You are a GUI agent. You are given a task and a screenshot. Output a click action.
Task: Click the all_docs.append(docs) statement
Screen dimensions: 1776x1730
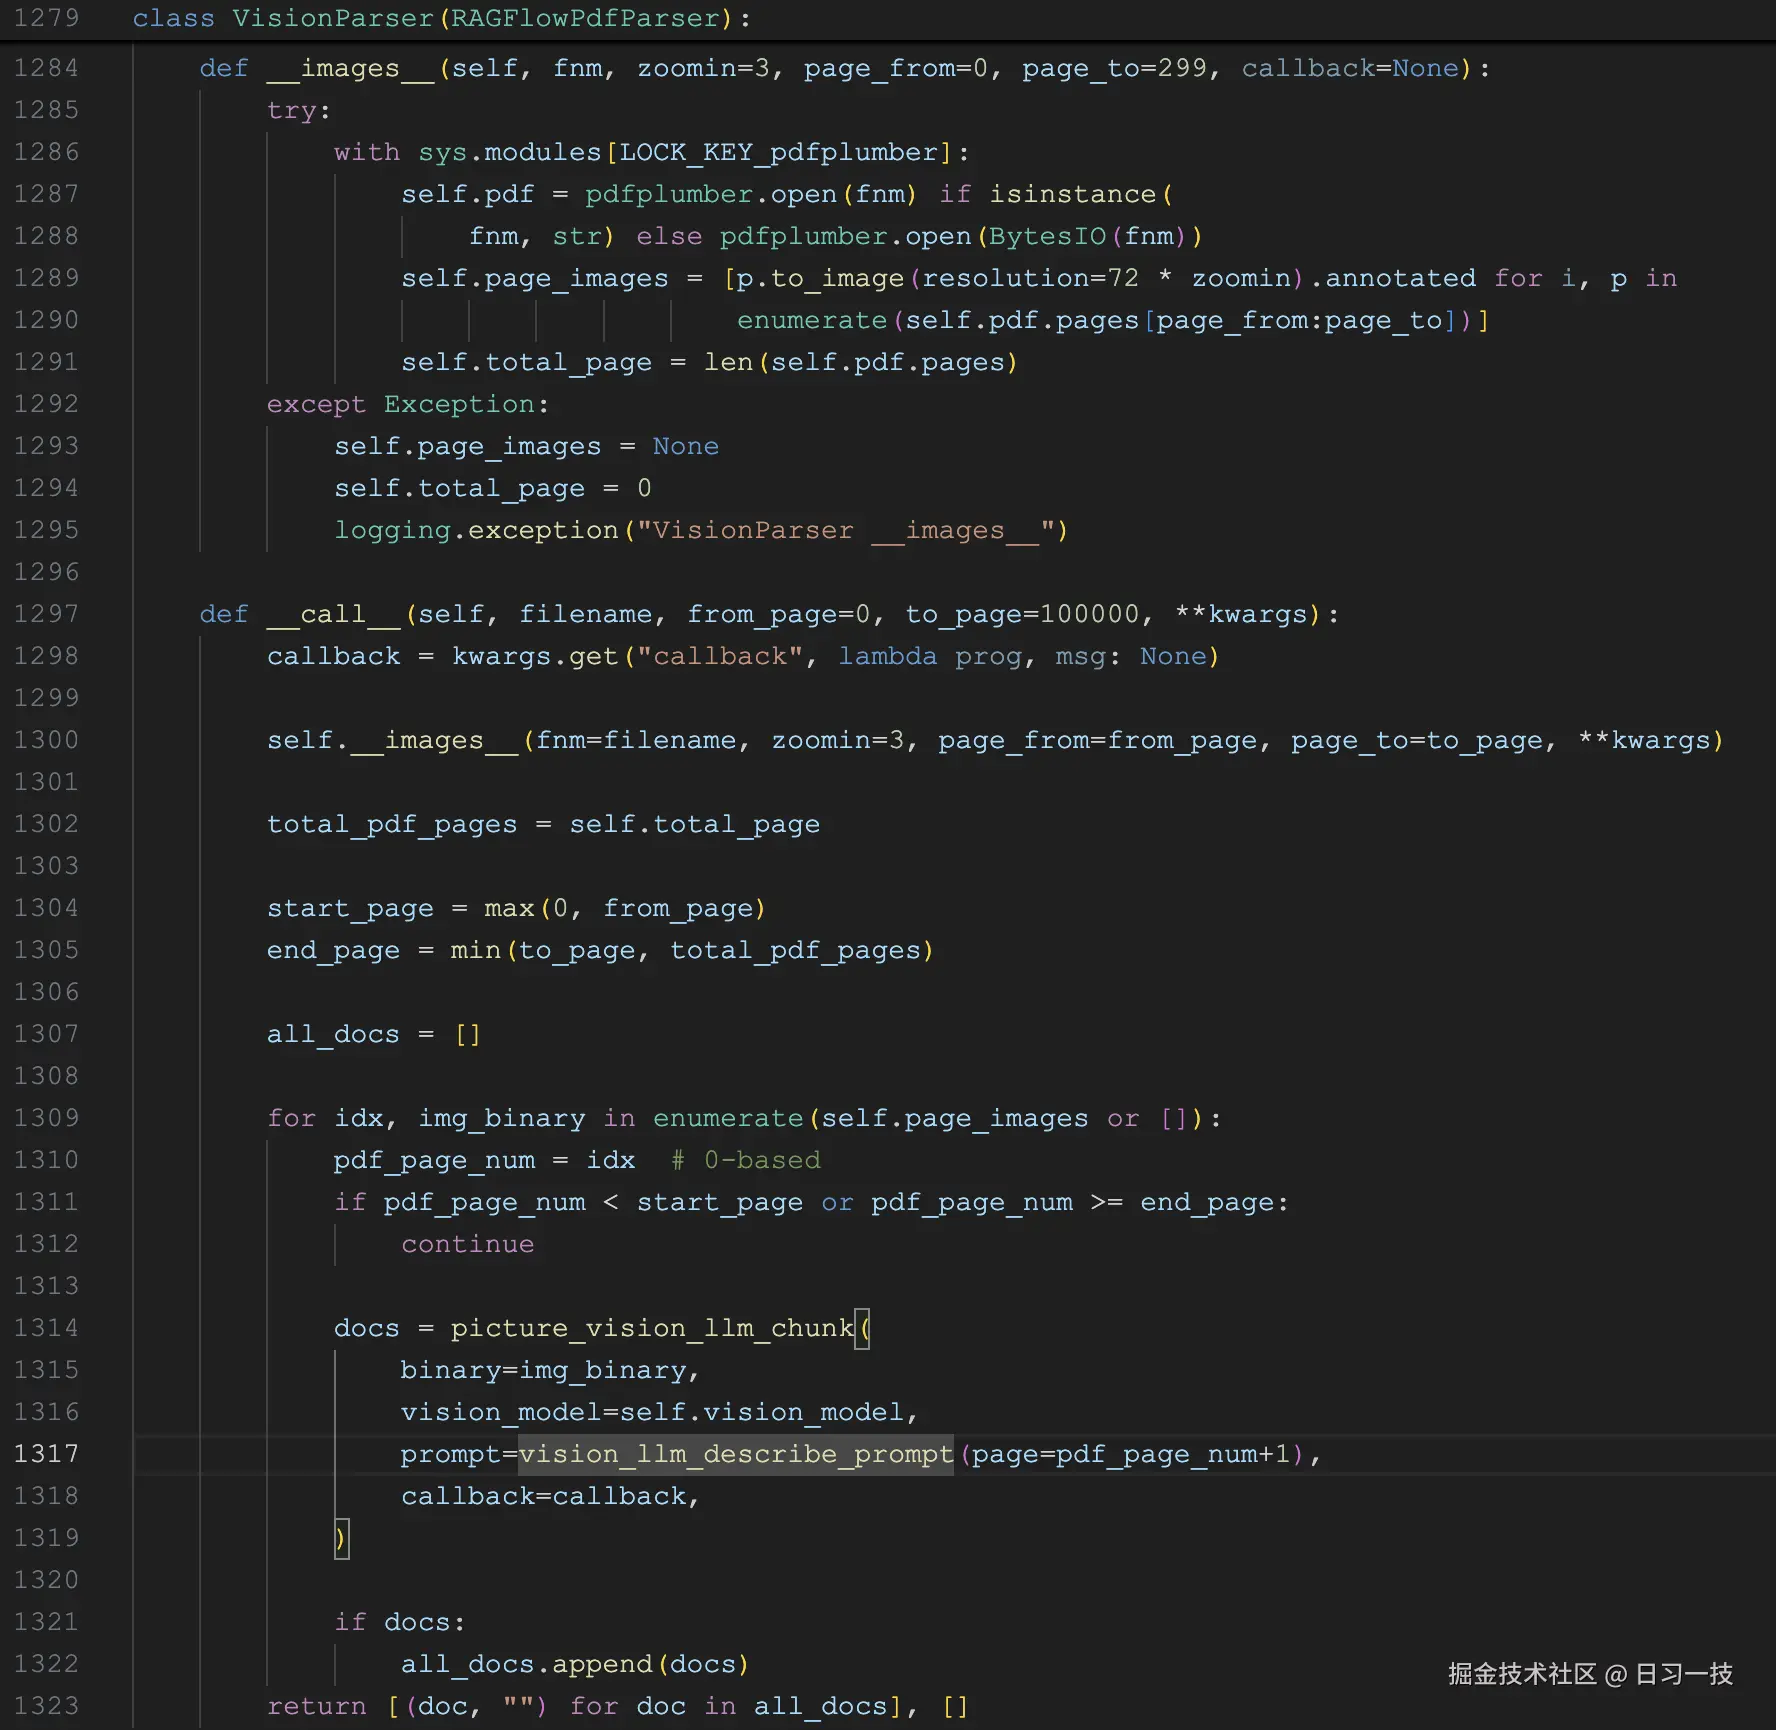(575, 1664)
